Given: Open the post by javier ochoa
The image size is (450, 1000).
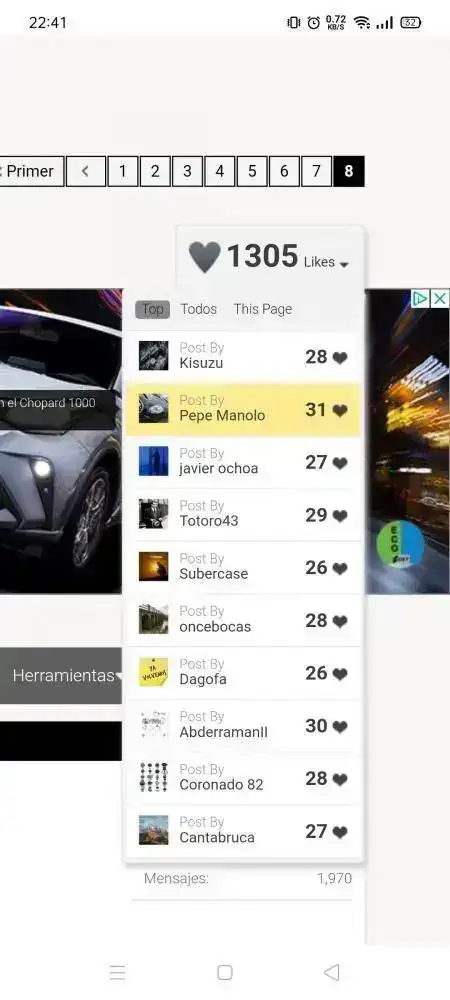Looking at the screenshot, I should coord(243,462).
